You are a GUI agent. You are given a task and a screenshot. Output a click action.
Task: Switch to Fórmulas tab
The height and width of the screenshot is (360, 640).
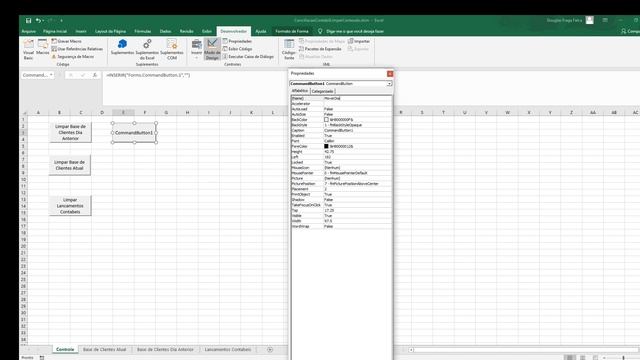point(143,31)
